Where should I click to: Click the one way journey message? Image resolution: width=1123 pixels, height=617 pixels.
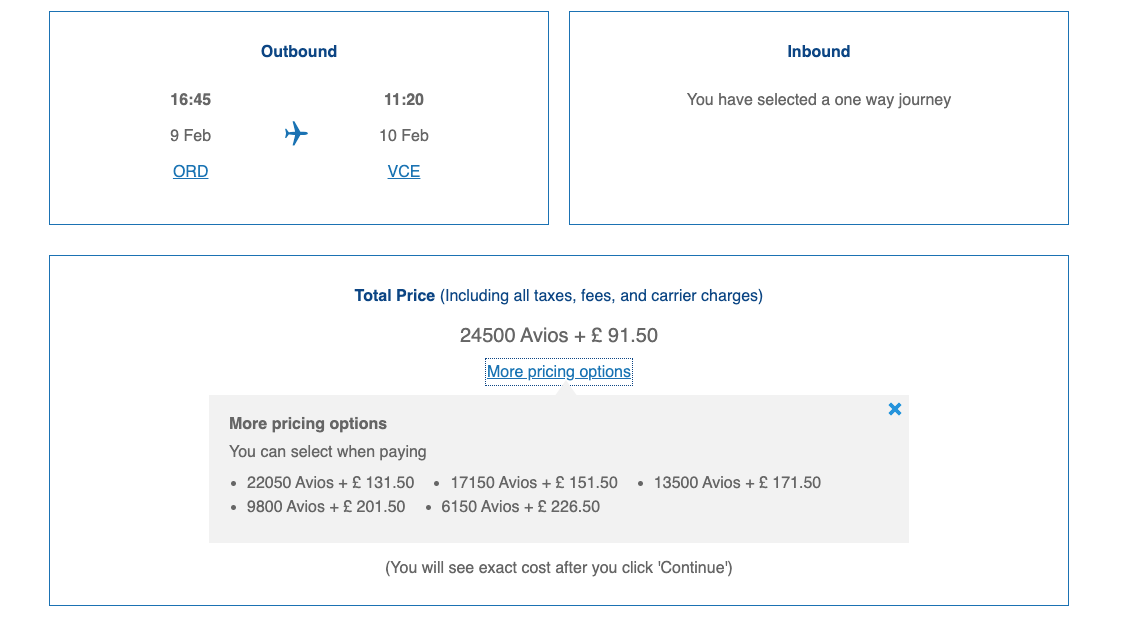(818, 99)
